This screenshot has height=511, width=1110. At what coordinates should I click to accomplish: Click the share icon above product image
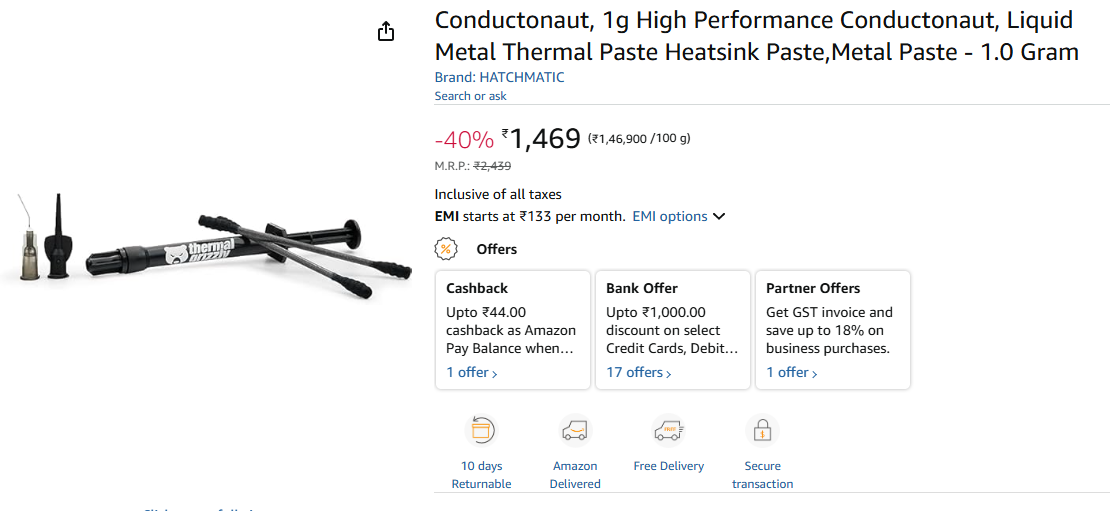click(386, 32)
